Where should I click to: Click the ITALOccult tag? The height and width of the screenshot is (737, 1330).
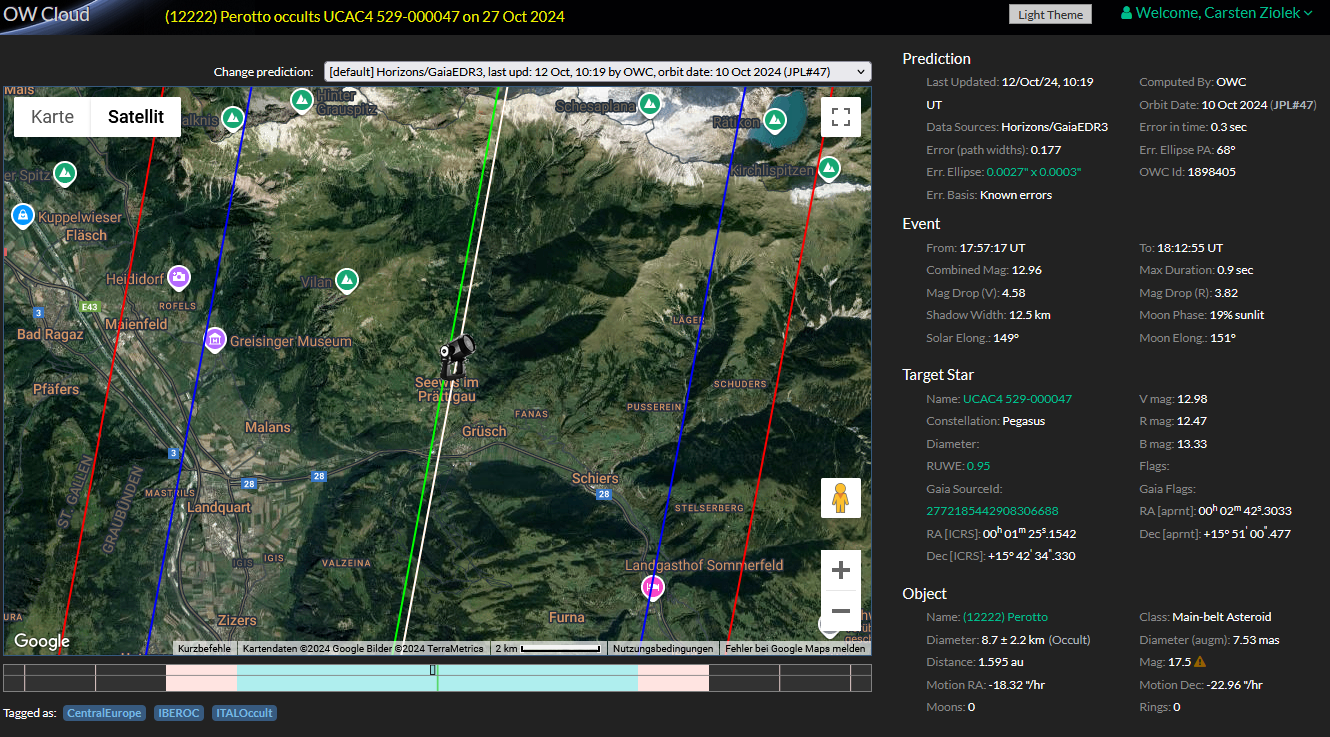(244, 713)
